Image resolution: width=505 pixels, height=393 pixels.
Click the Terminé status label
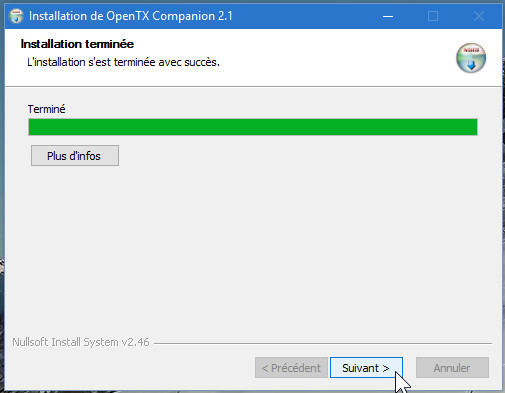(x=47, y=109)
